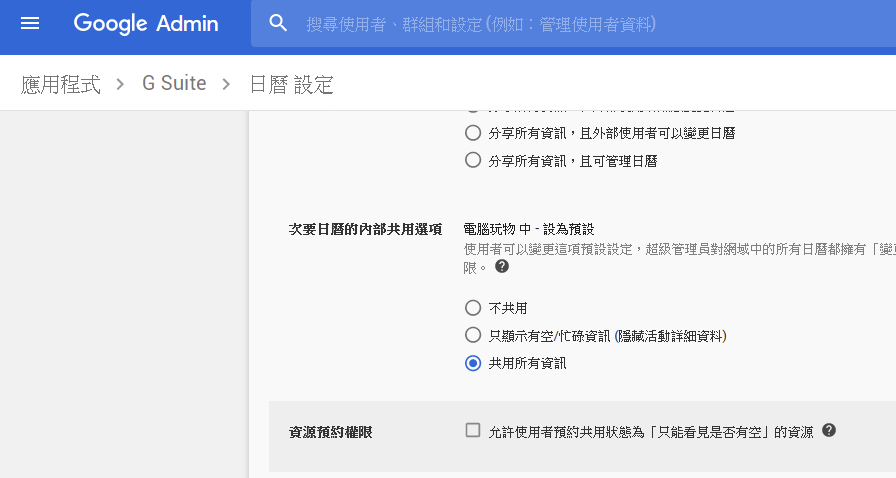Select 只顯示有空/忙碌資訊 radio option
Screen dimensions: 896x478
click(x=473, y=335)
